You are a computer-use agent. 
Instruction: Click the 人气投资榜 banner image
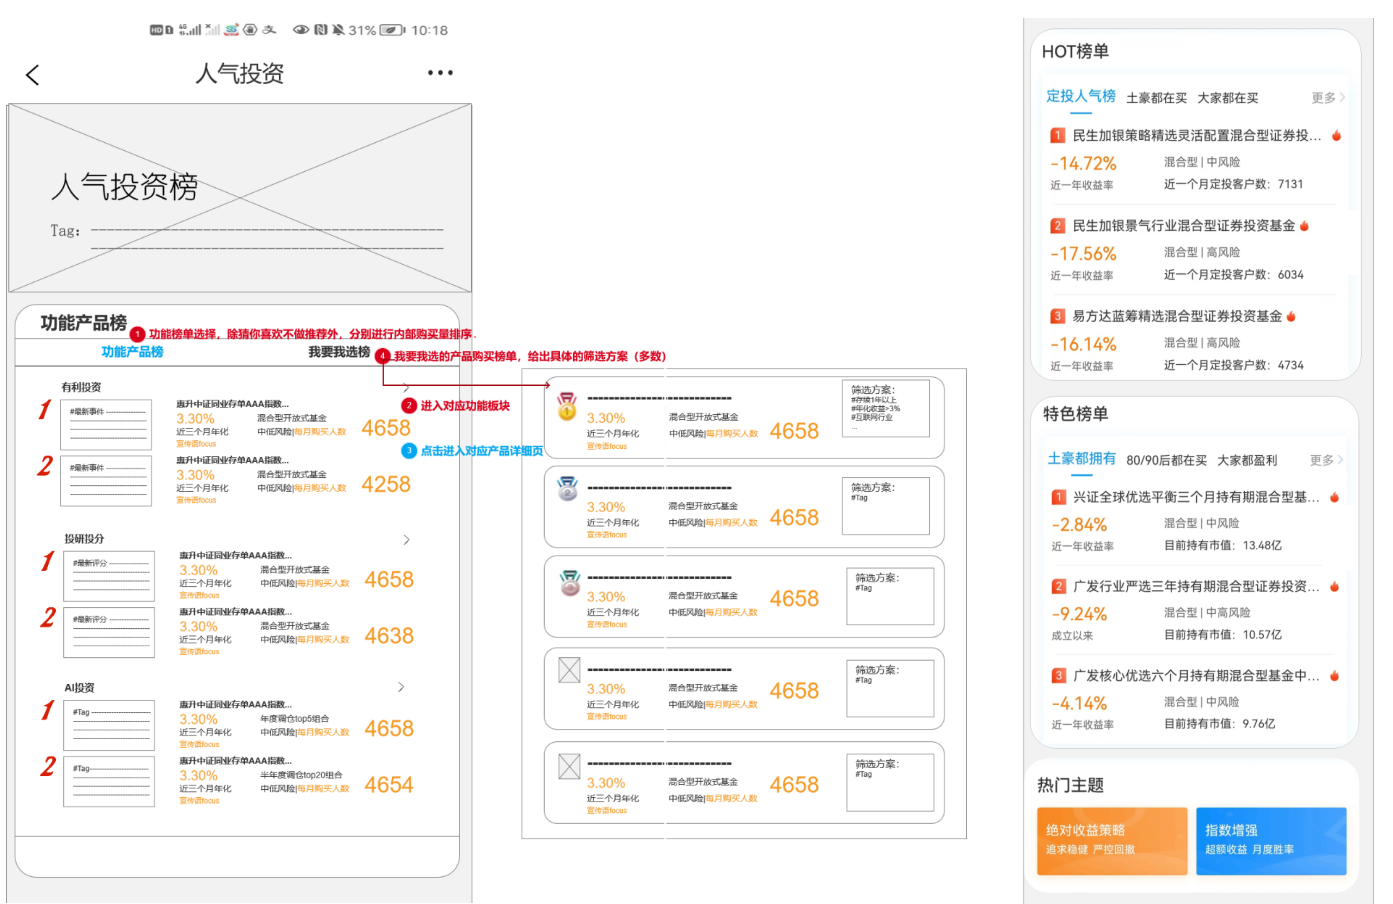pyautogui.click(x=240, y=198)
